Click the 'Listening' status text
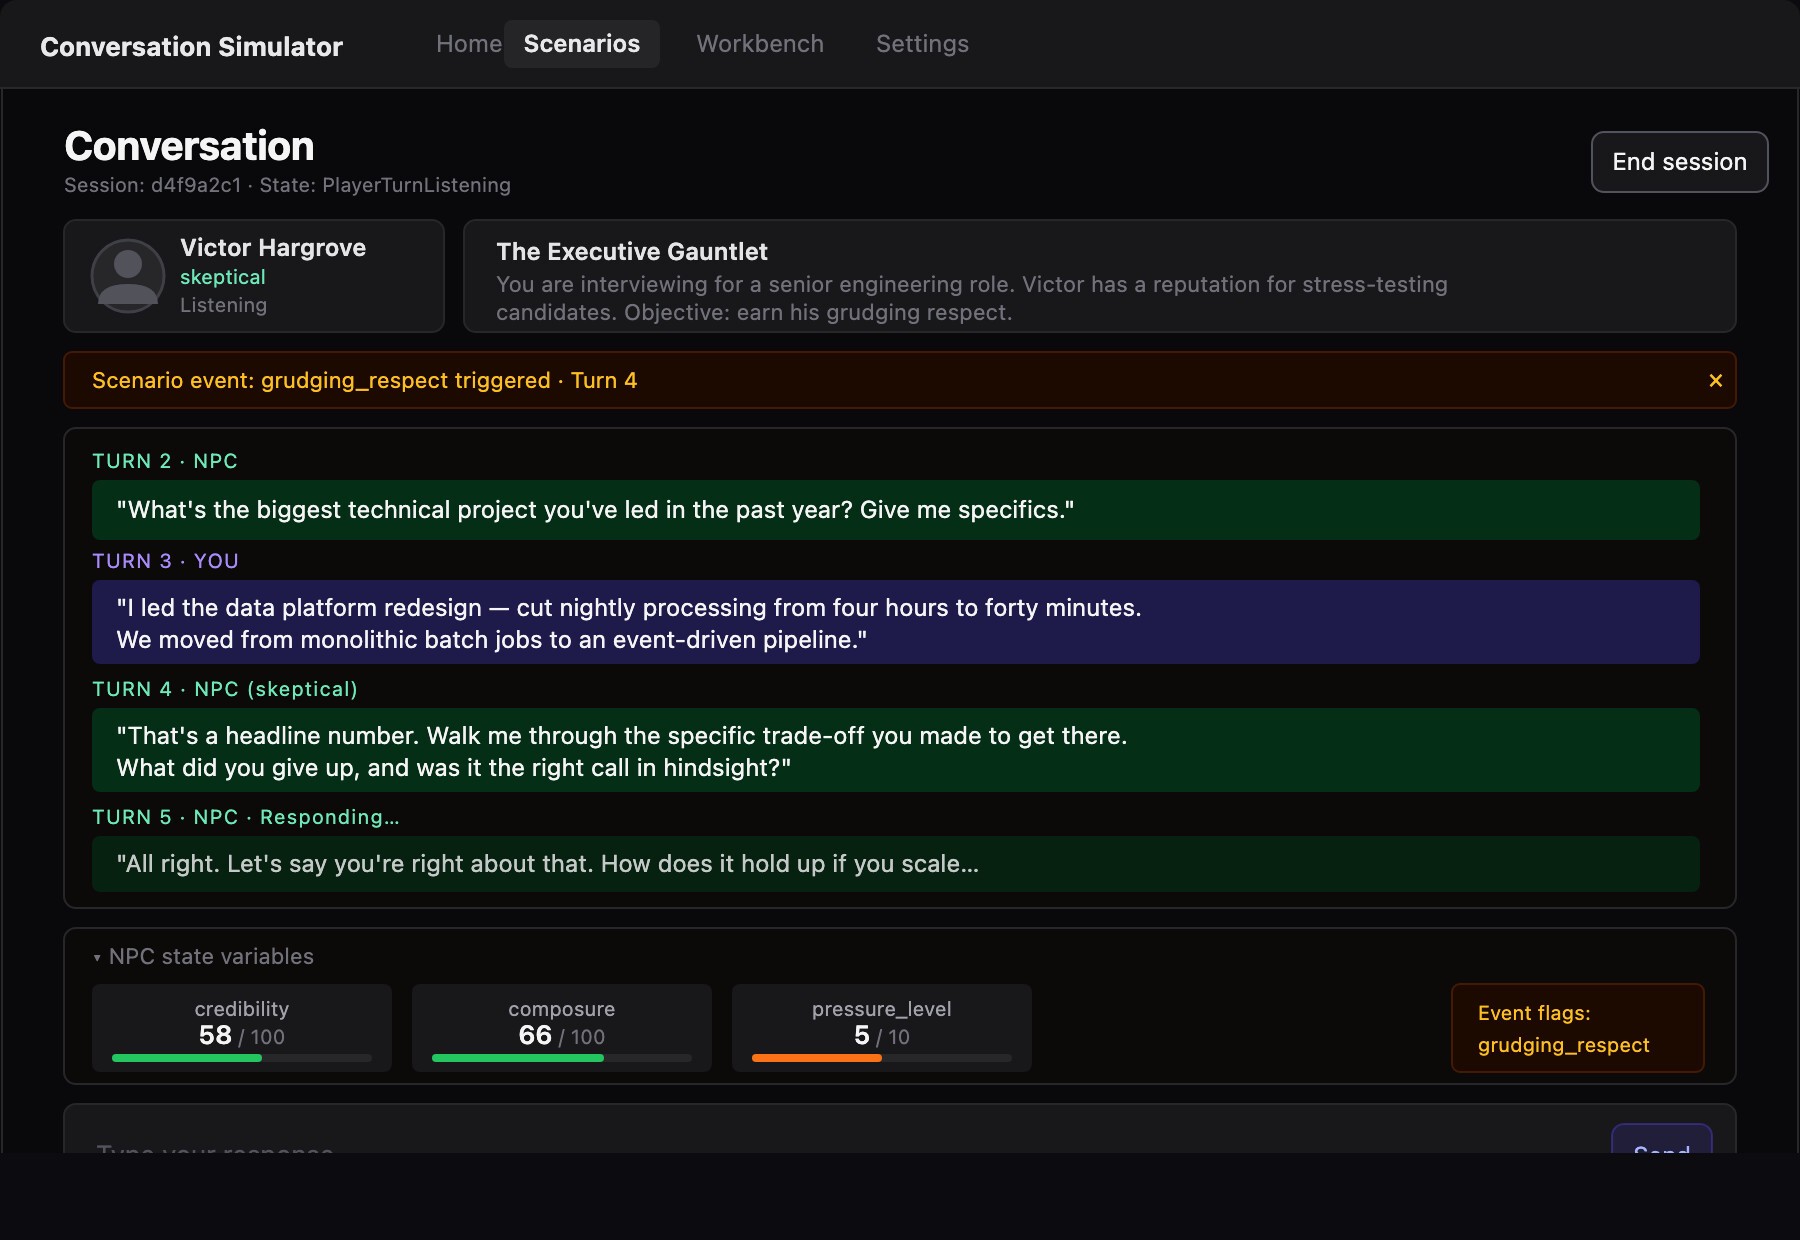Image resolution: width=1800 pixels, height=1240 pixels. pyautogui.click(x=223, y=305)
